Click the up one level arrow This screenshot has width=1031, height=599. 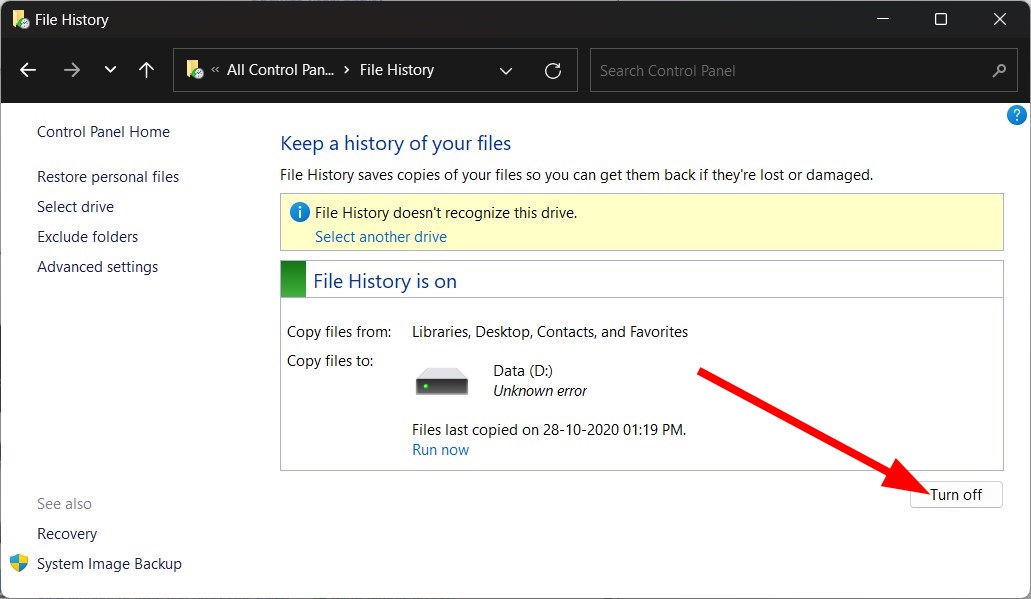pos(146,70)
